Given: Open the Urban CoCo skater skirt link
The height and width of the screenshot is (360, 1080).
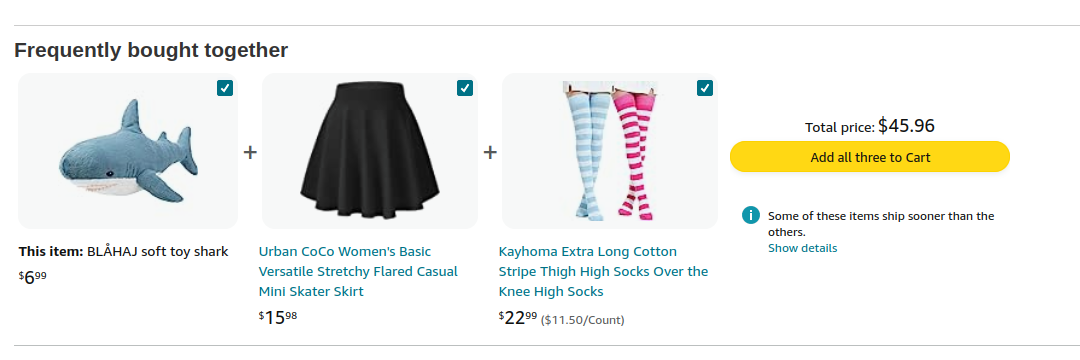Looking at the screenshot, I should coord(358,271).
